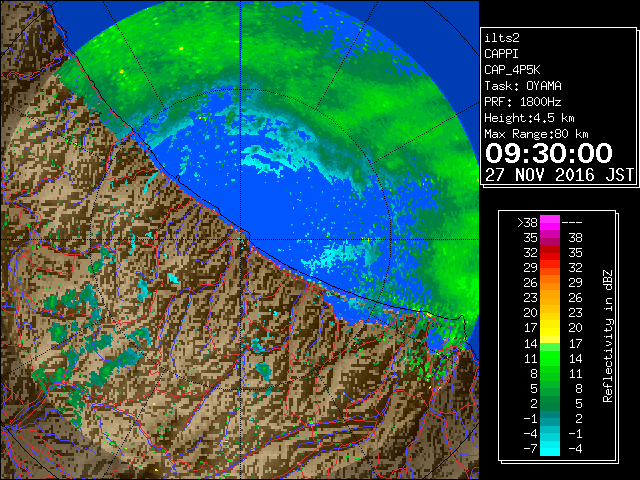This screenshot has height=480, width=640.
Task: Click the 'CAPPI' product text
Action: coord(501,54)
